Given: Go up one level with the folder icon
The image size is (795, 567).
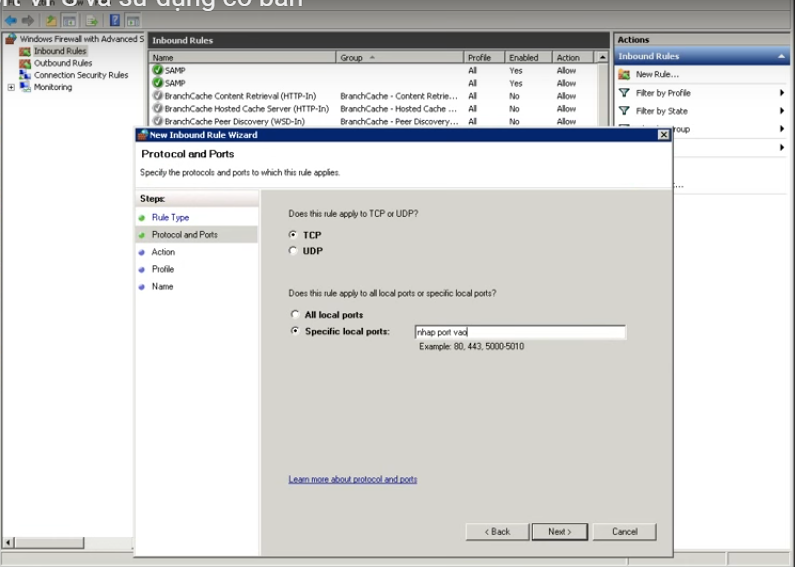Looking at the screenshot, I should click(51, 21).
